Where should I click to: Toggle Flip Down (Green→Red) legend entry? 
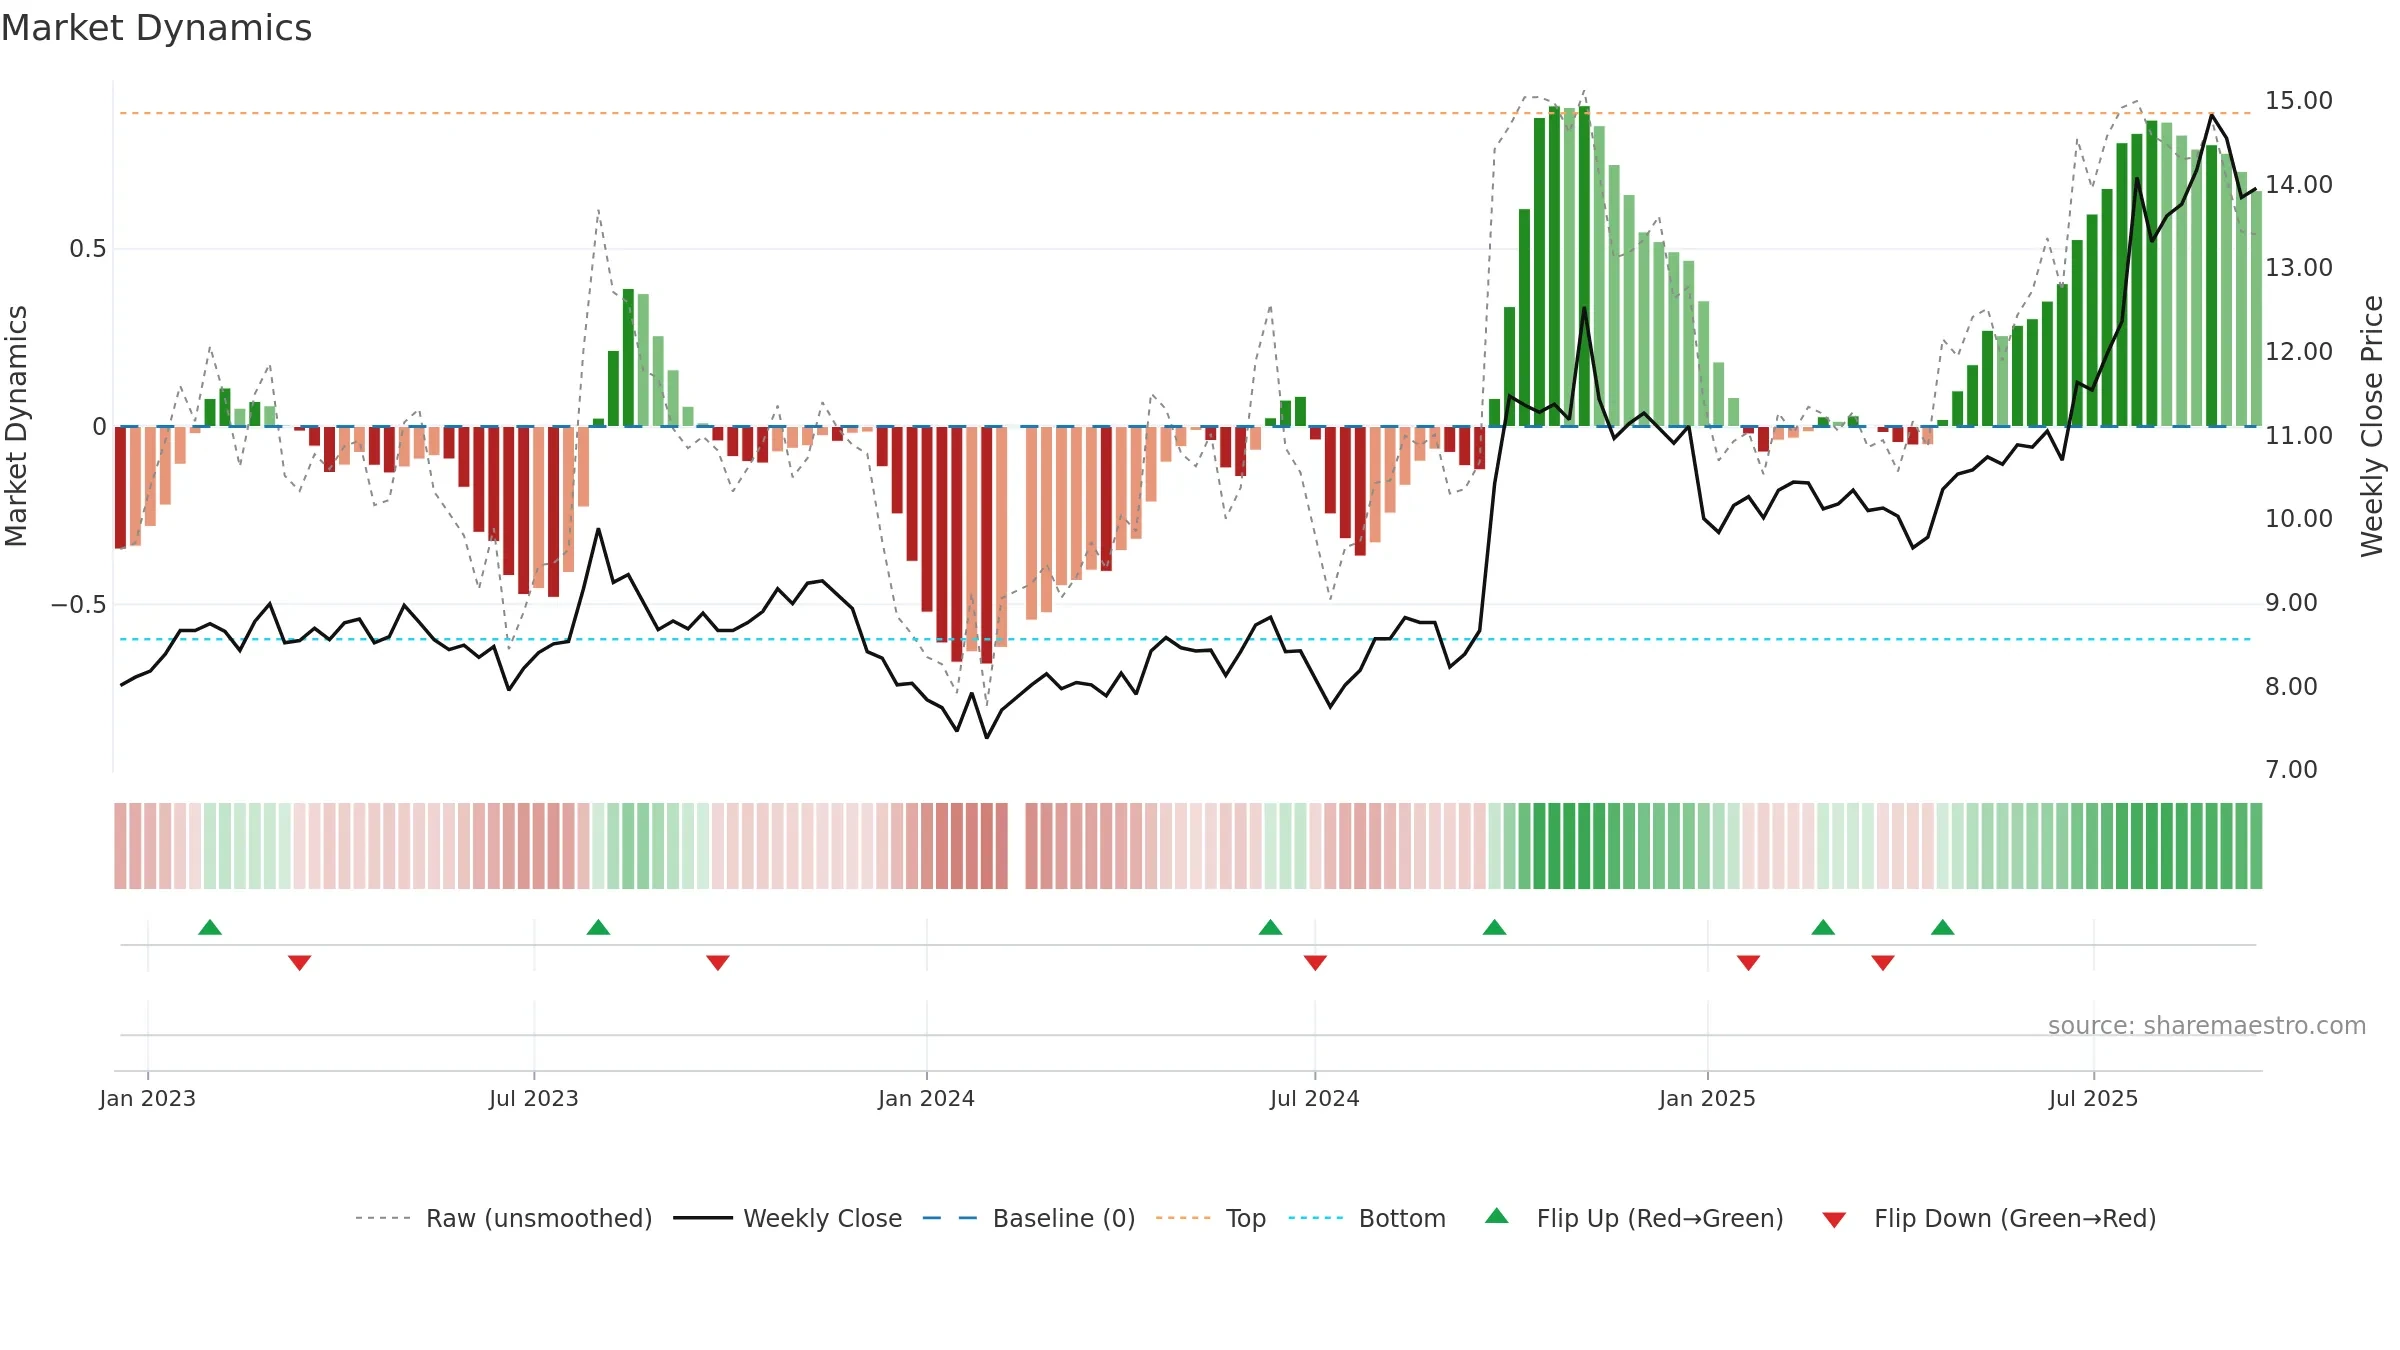pyautogui.click(x=1989, y=1218)
